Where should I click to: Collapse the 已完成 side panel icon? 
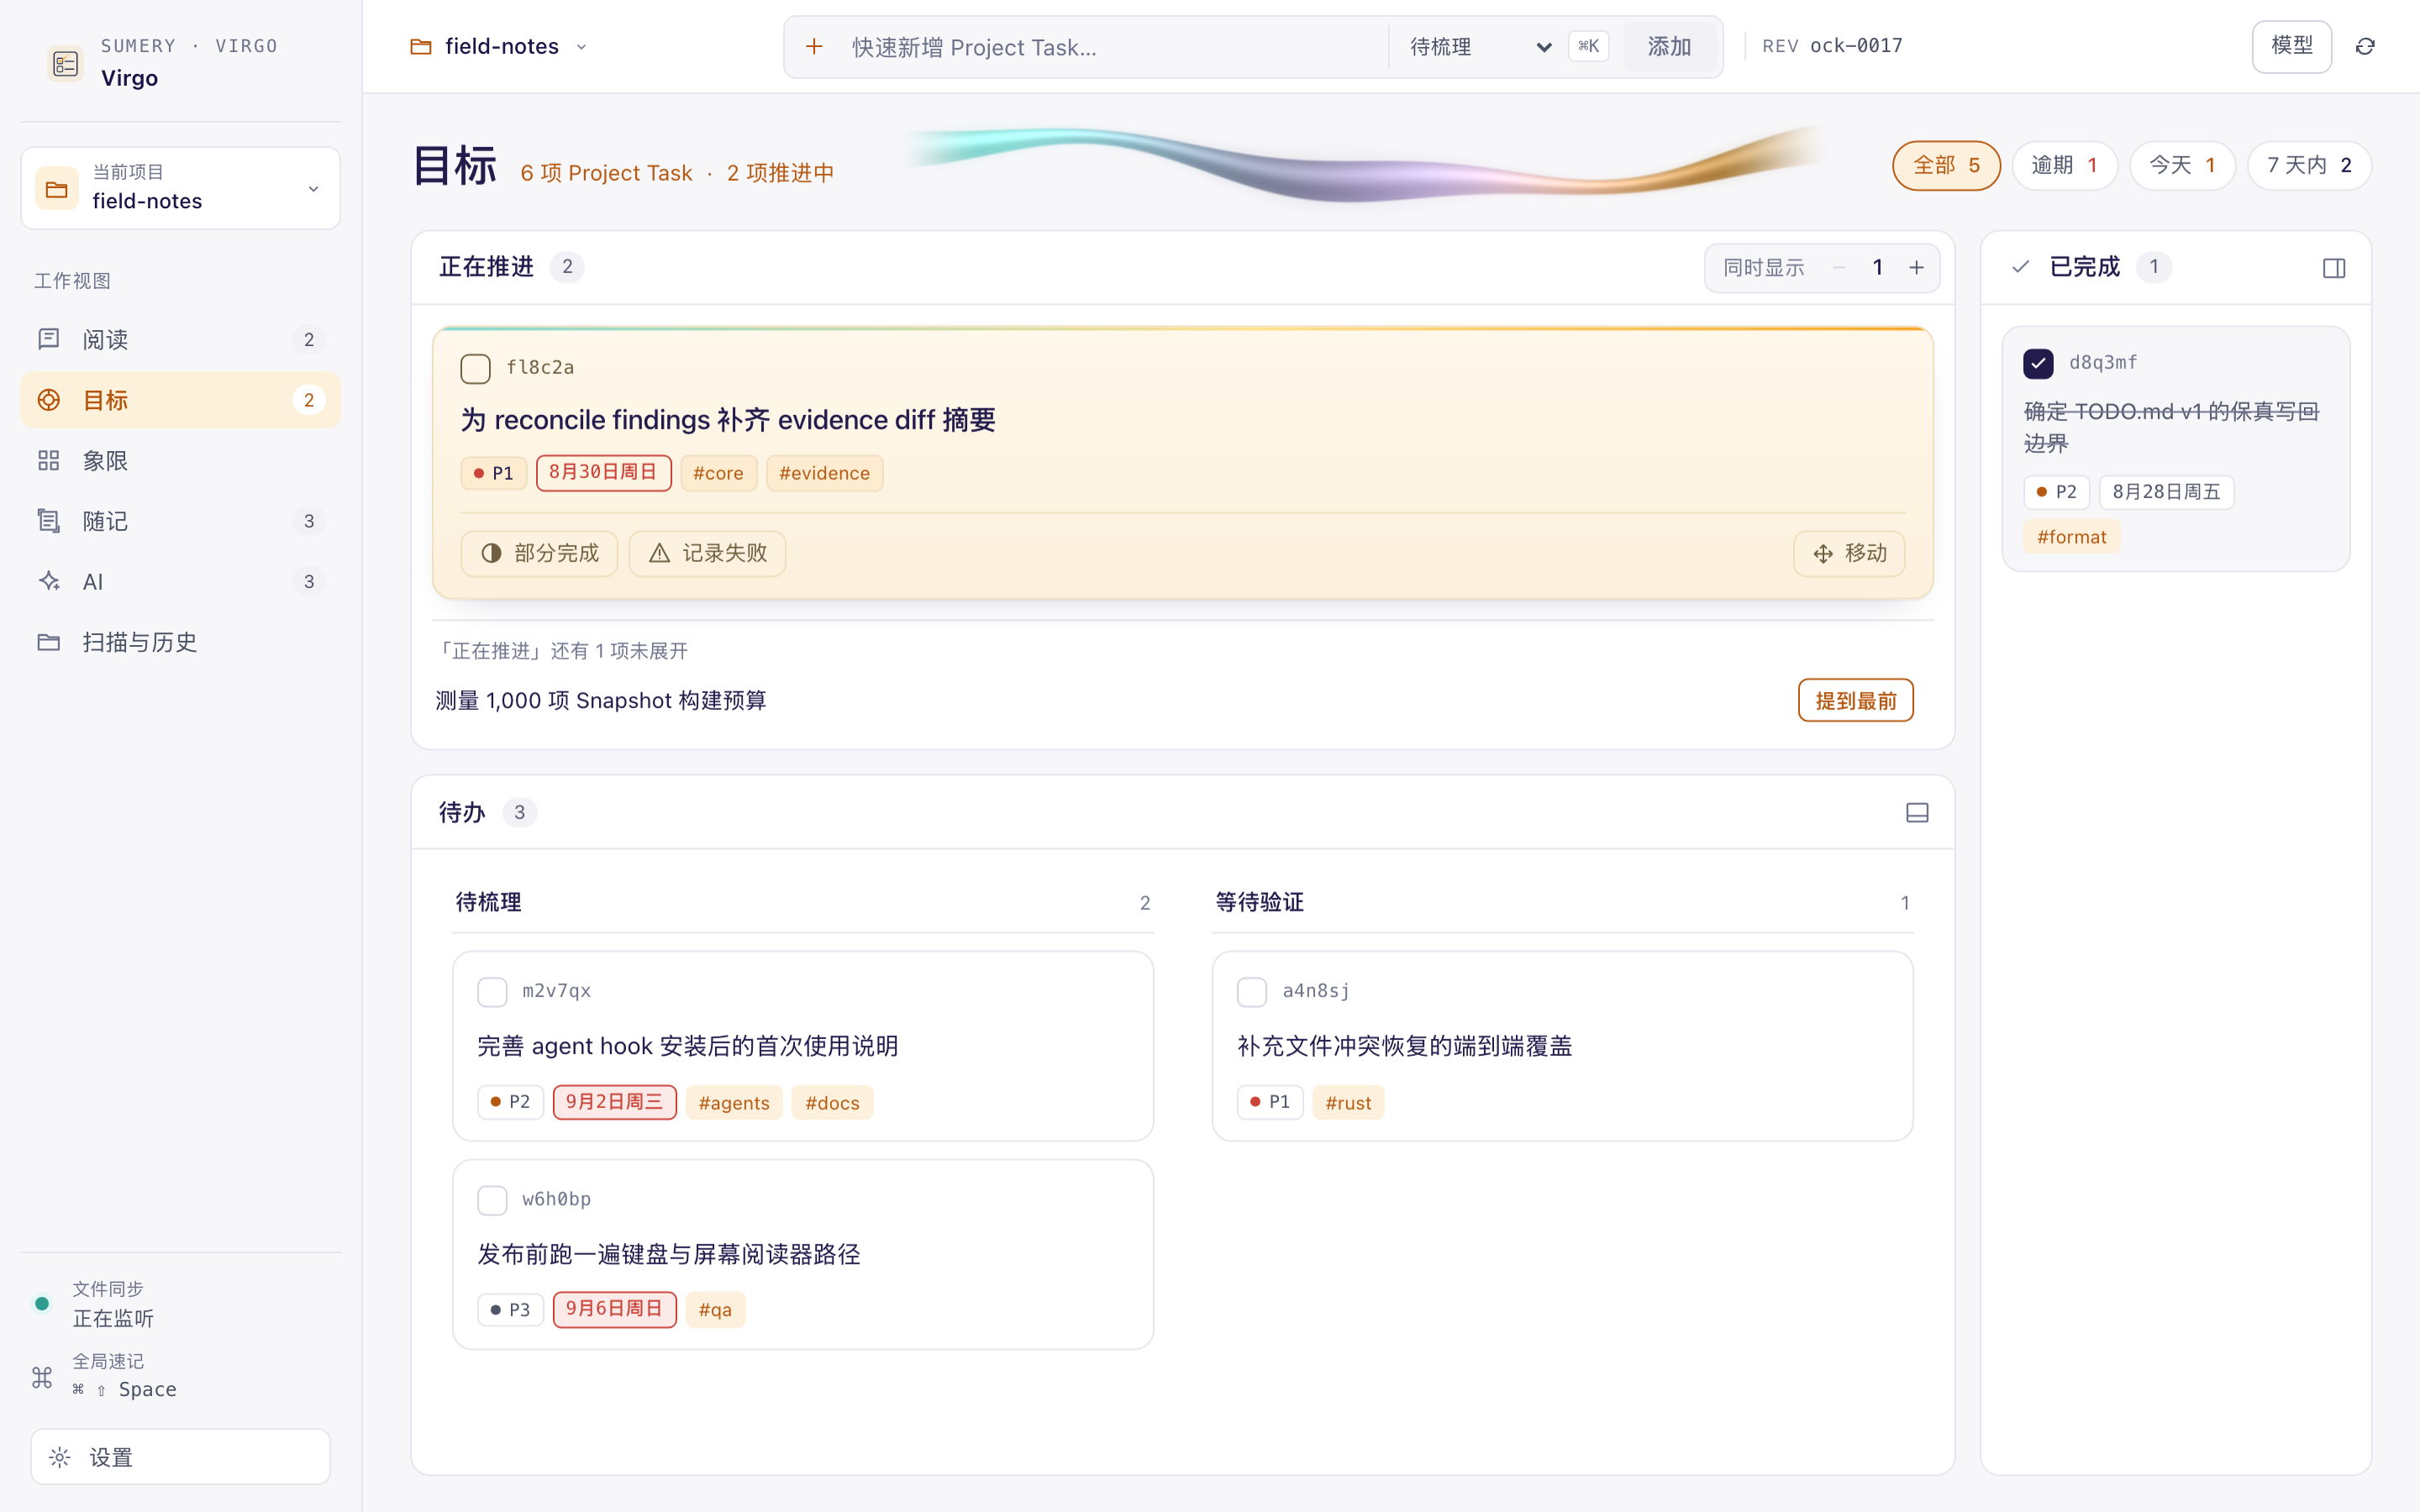point(2334,268)
